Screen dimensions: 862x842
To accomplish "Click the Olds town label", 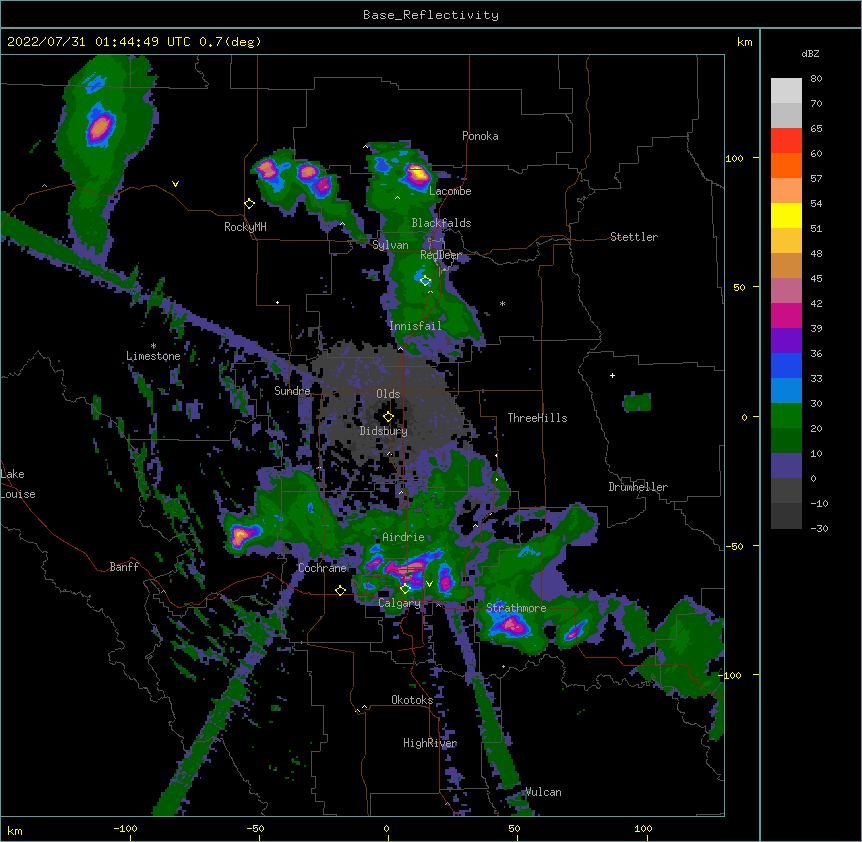I will (388, 394).
